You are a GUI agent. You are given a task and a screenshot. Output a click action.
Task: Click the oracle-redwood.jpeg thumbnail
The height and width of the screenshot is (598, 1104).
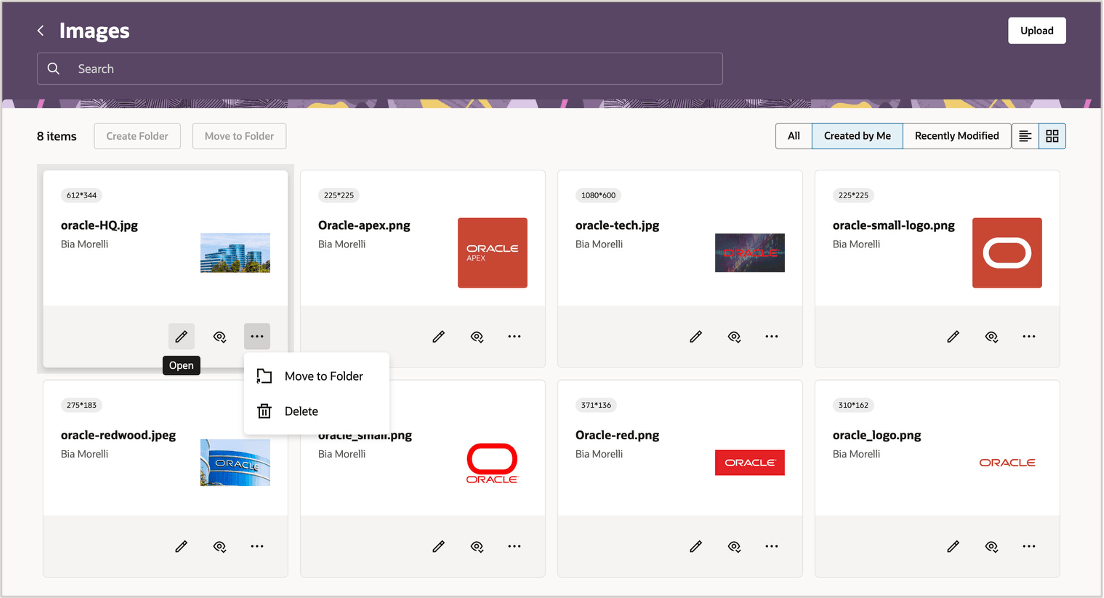coord(235,463)
